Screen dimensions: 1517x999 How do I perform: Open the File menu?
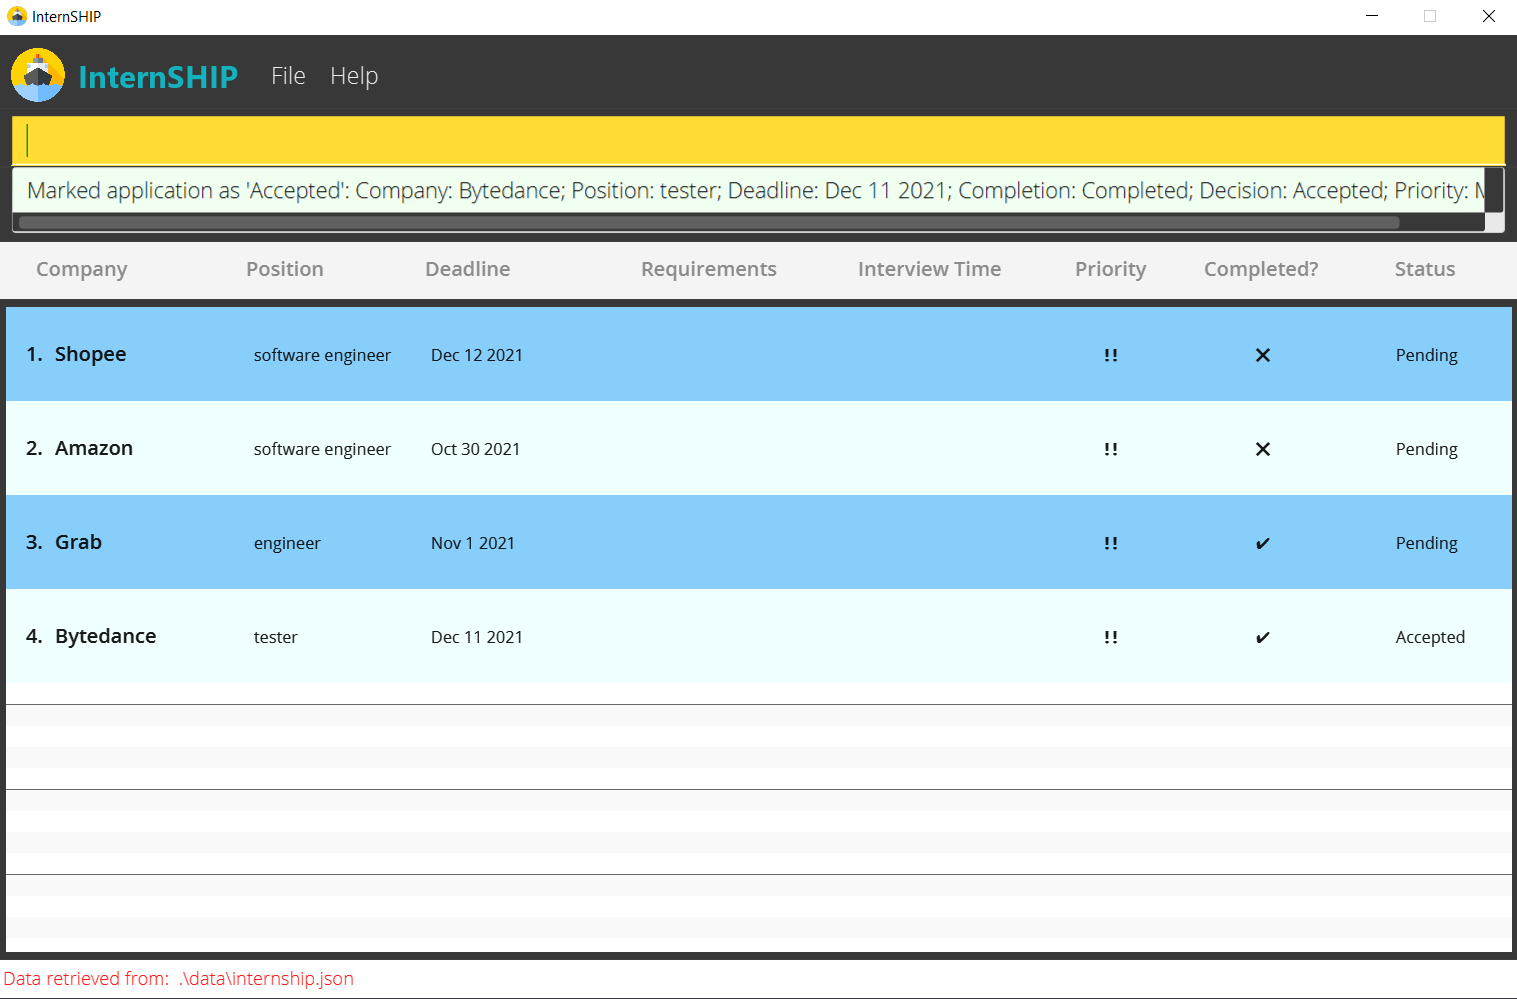click(288, 76)
